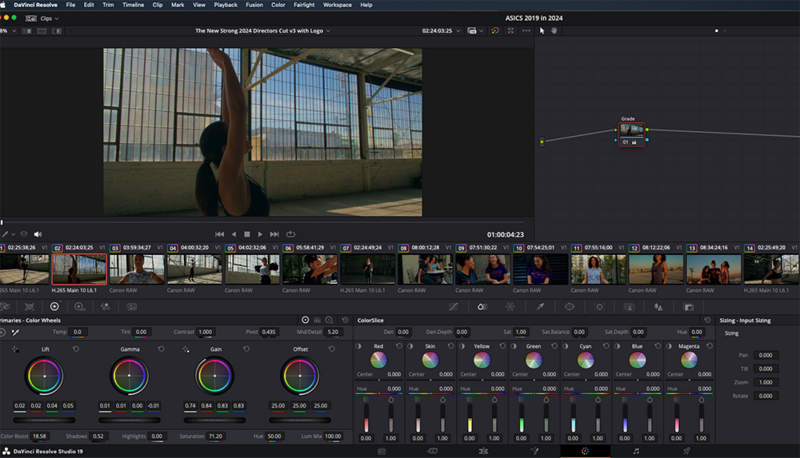This screenshot has height=458, width=800.
Task: Select the Grade node 01
Action: (632, 135)
